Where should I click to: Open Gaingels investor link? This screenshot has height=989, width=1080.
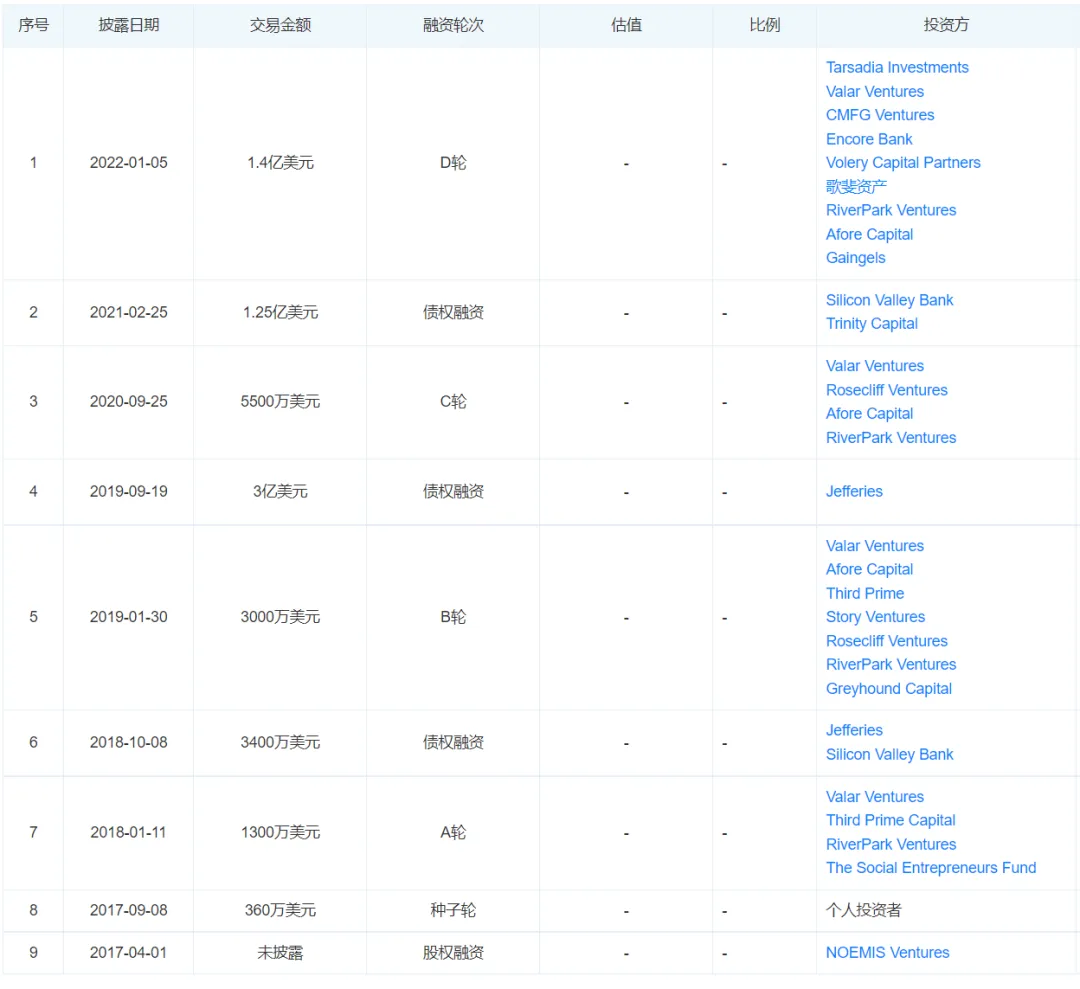(855, 258)
